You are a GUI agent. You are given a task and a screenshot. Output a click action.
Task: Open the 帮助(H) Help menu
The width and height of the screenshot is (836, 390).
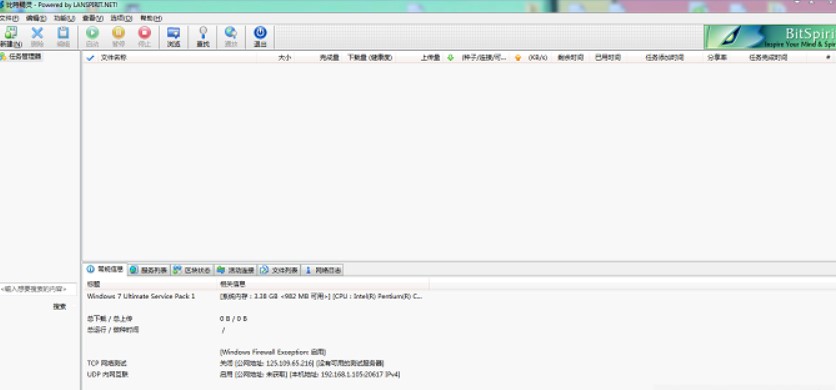[x=151, y=18]
